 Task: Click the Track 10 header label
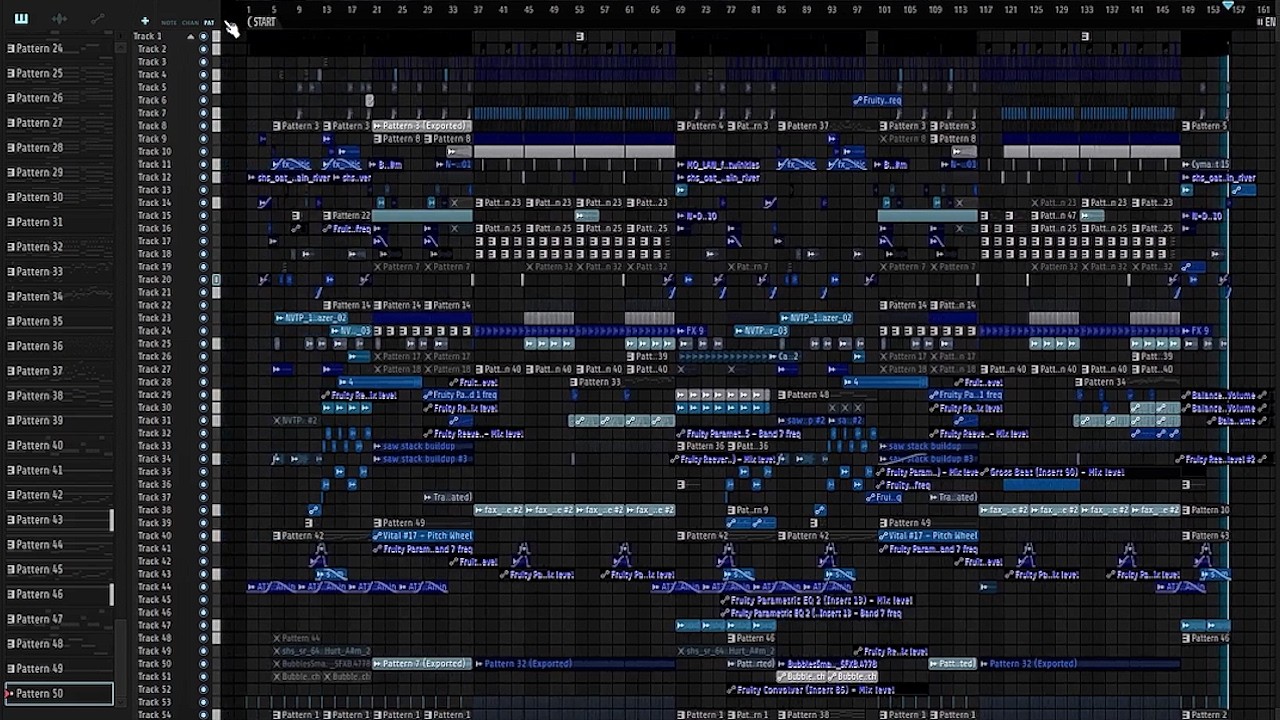(x=154, y=151)
